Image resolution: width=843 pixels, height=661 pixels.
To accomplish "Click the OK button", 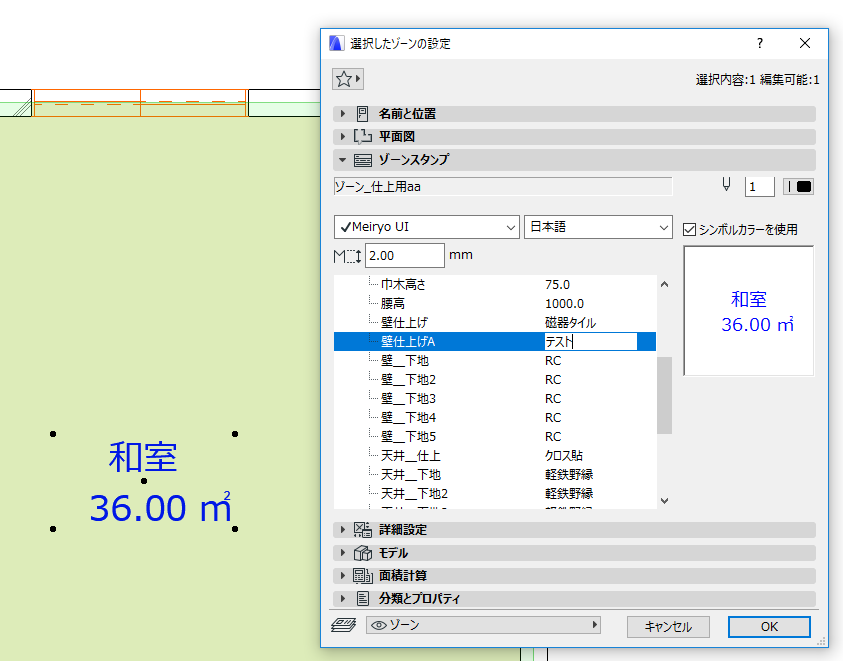I will pos(769,627).
